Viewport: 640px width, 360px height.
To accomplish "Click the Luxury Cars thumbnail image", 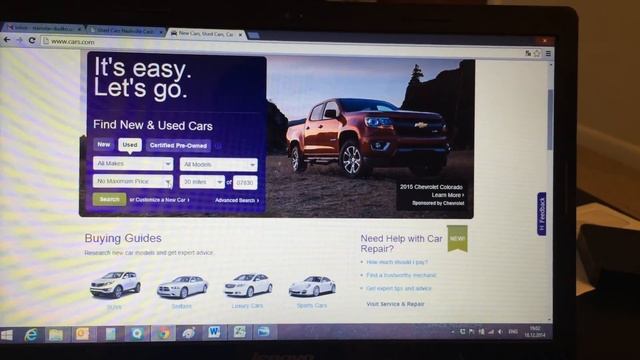I will click(248, 285).
